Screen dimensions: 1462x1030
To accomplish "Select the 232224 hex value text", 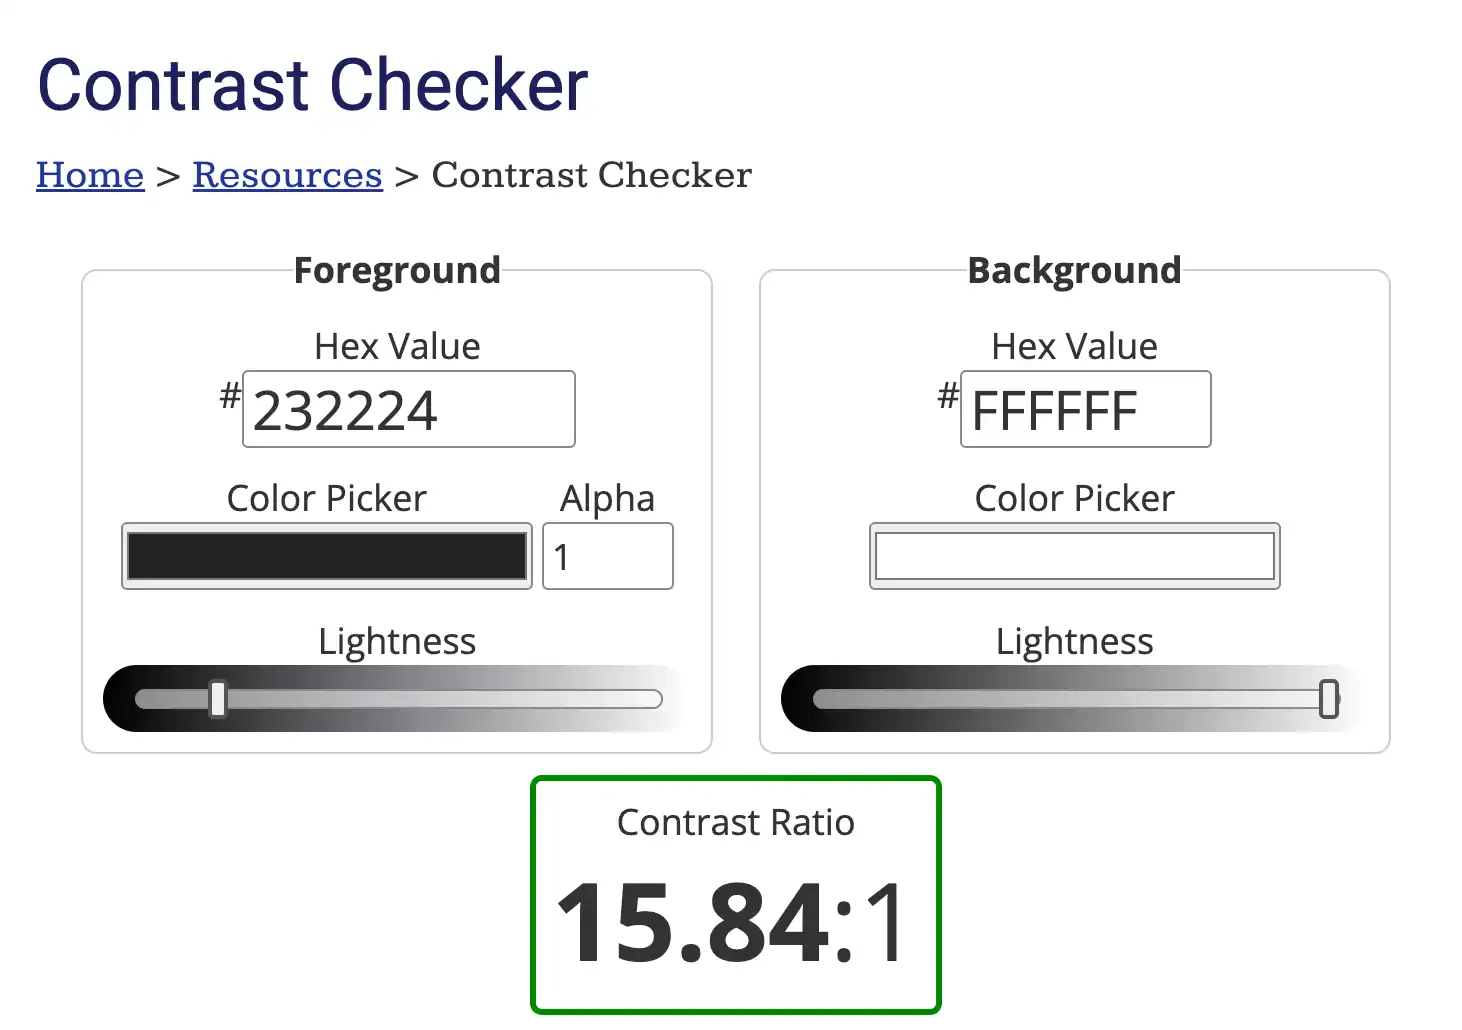I will click(346, 409).
